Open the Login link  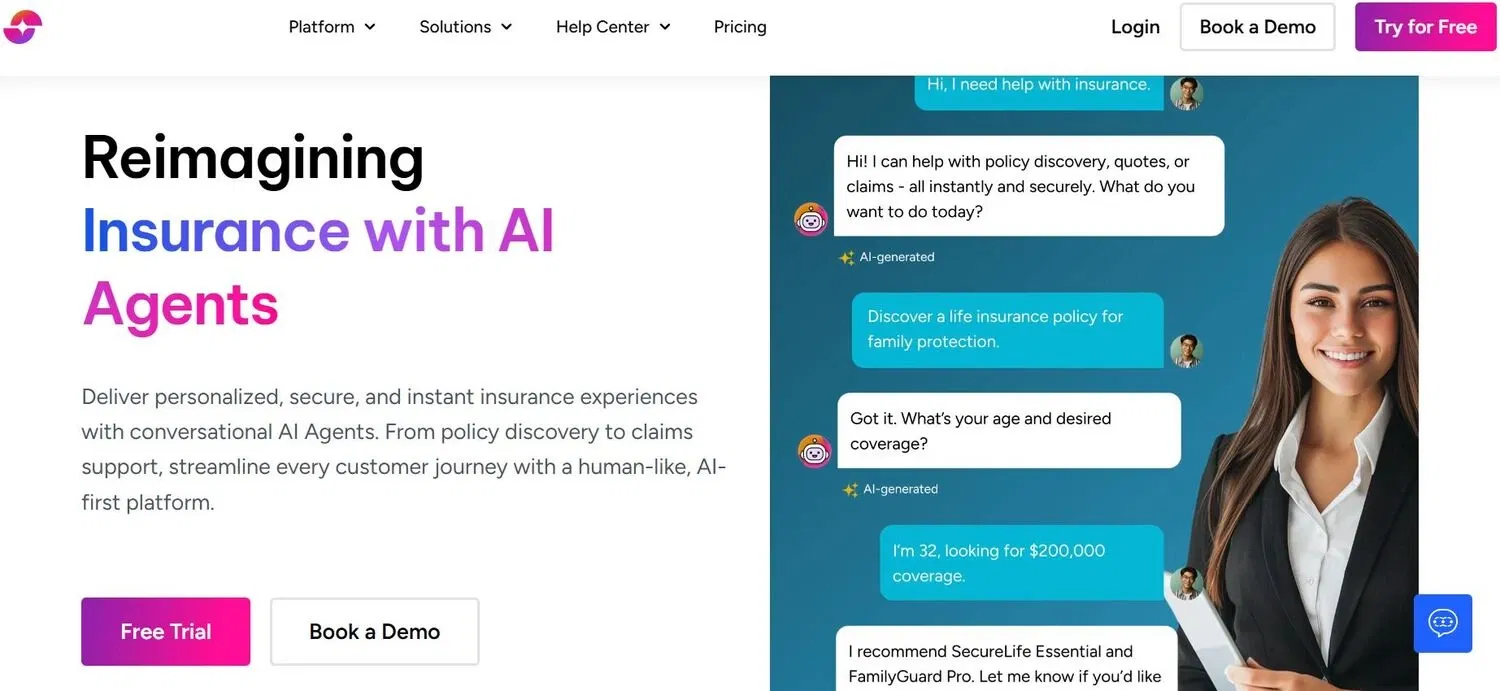[x=1135, y=27]
